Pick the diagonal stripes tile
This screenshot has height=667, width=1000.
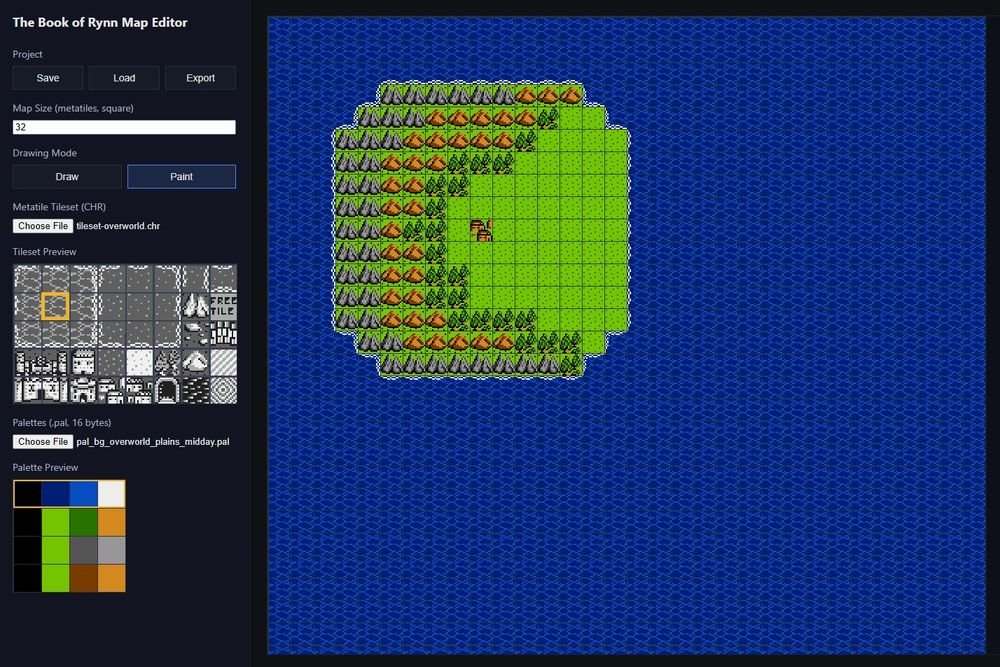click(223, 362)
